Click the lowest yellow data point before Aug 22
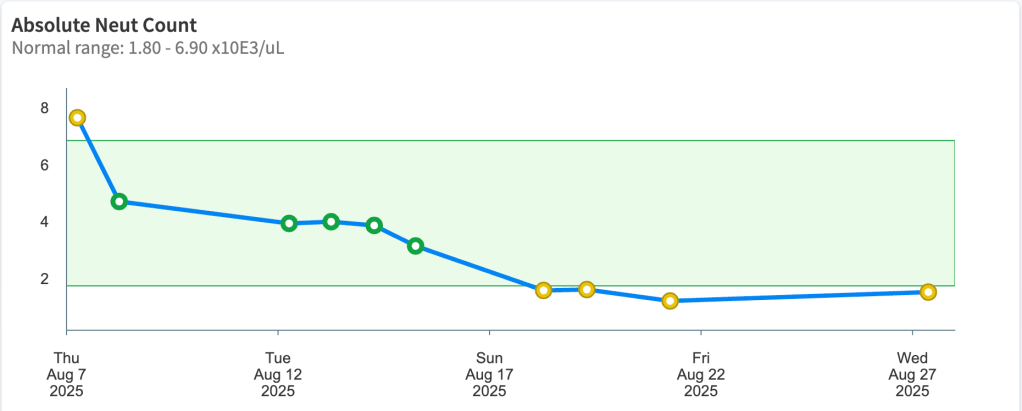The height and width of the screenshot is (411, 1022). click(x=670, y=301)
